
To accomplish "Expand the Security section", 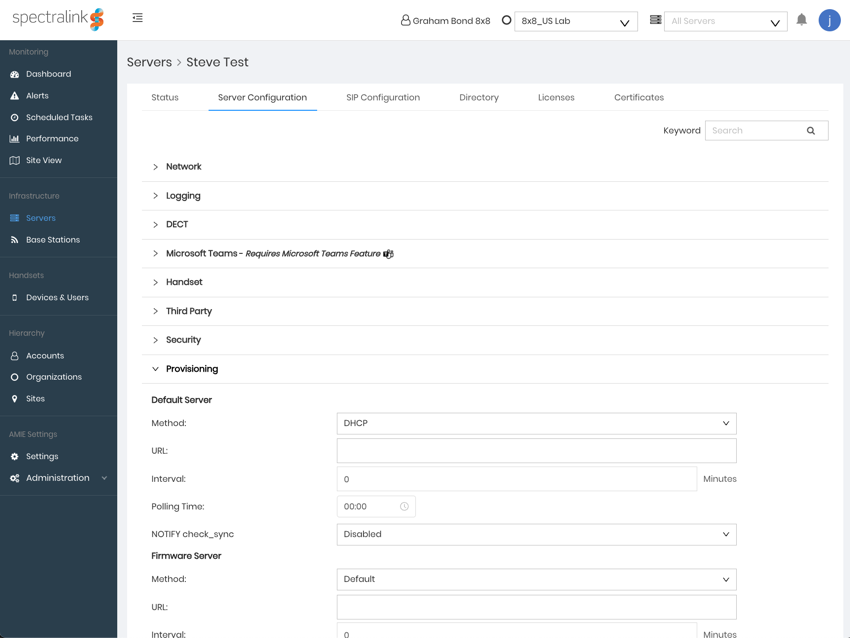I will (183, 340).
